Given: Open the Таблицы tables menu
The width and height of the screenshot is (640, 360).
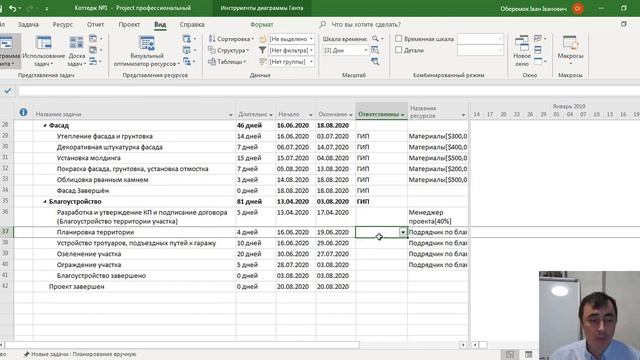Looking at the screenshot, I should pyautogui.click(x=227, y=62).
